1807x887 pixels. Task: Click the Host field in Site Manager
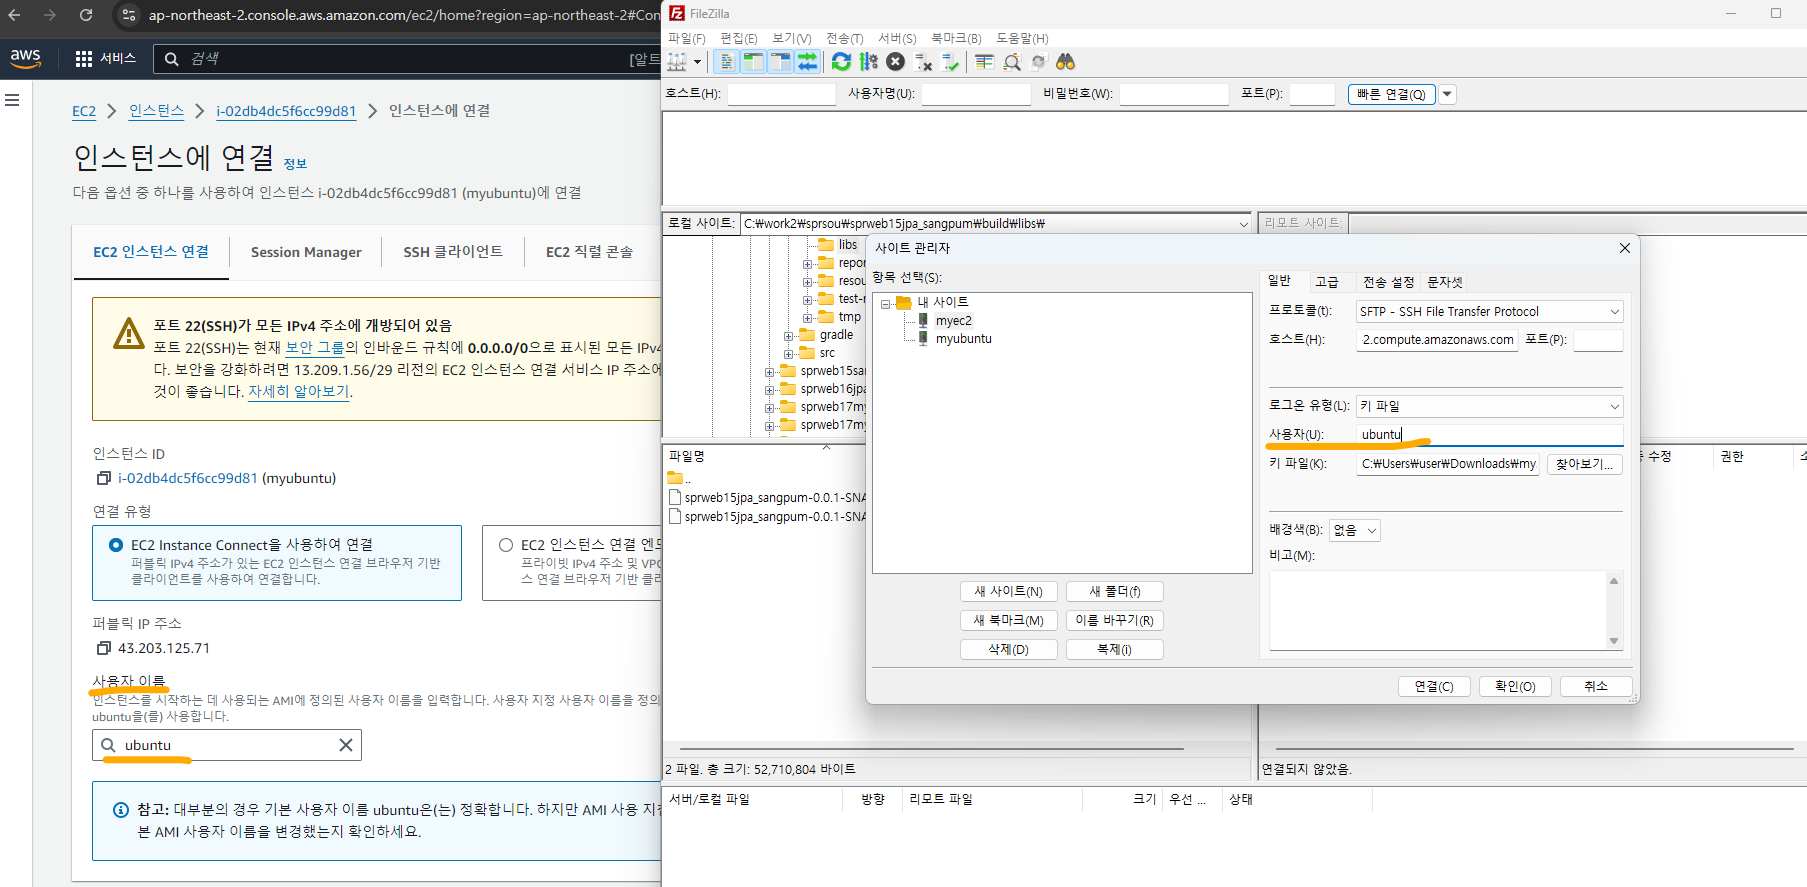[1438, 340]
